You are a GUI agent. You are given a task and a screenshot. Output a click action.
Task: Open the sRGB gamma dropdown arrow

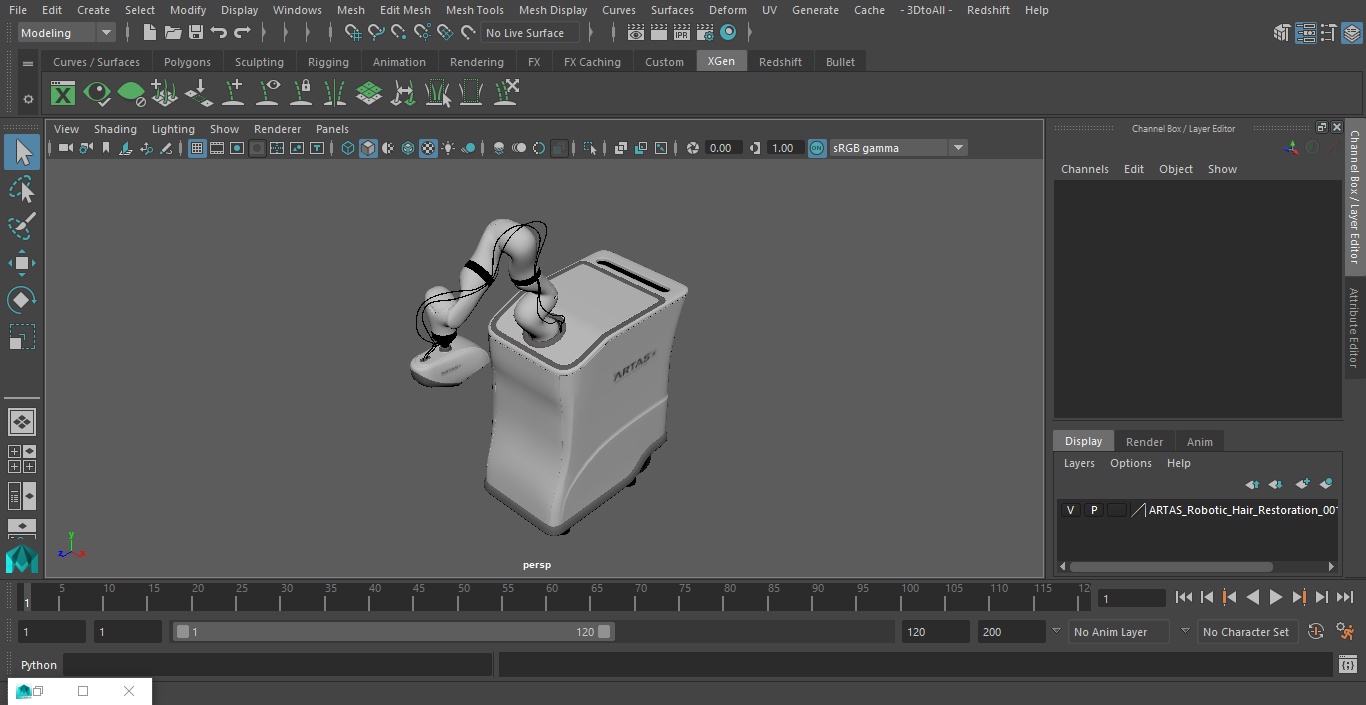958,148
